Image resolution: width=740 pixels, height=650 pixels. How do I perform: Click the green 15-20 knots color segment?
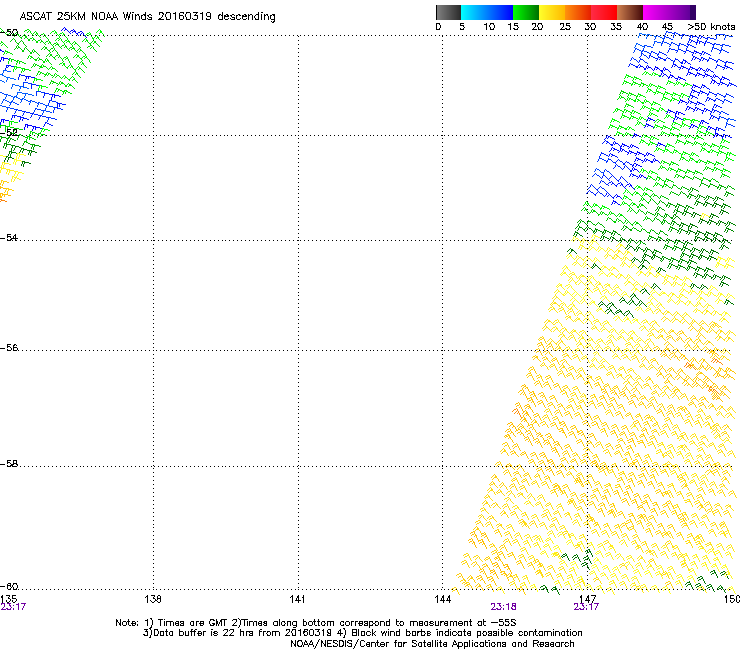click(526, 12)
